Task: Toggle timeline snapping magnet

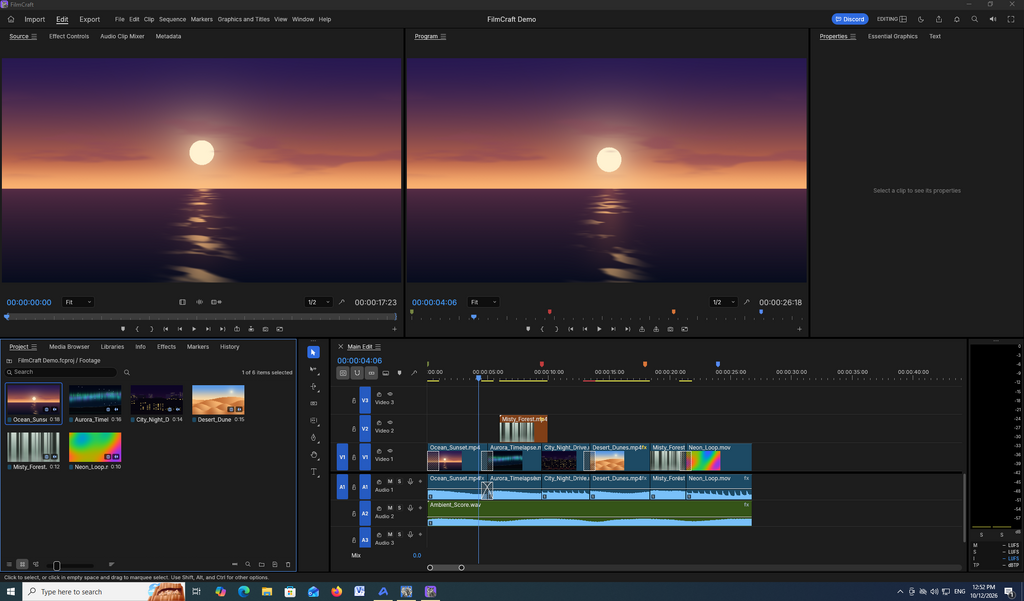Action: tap(357, 373)
